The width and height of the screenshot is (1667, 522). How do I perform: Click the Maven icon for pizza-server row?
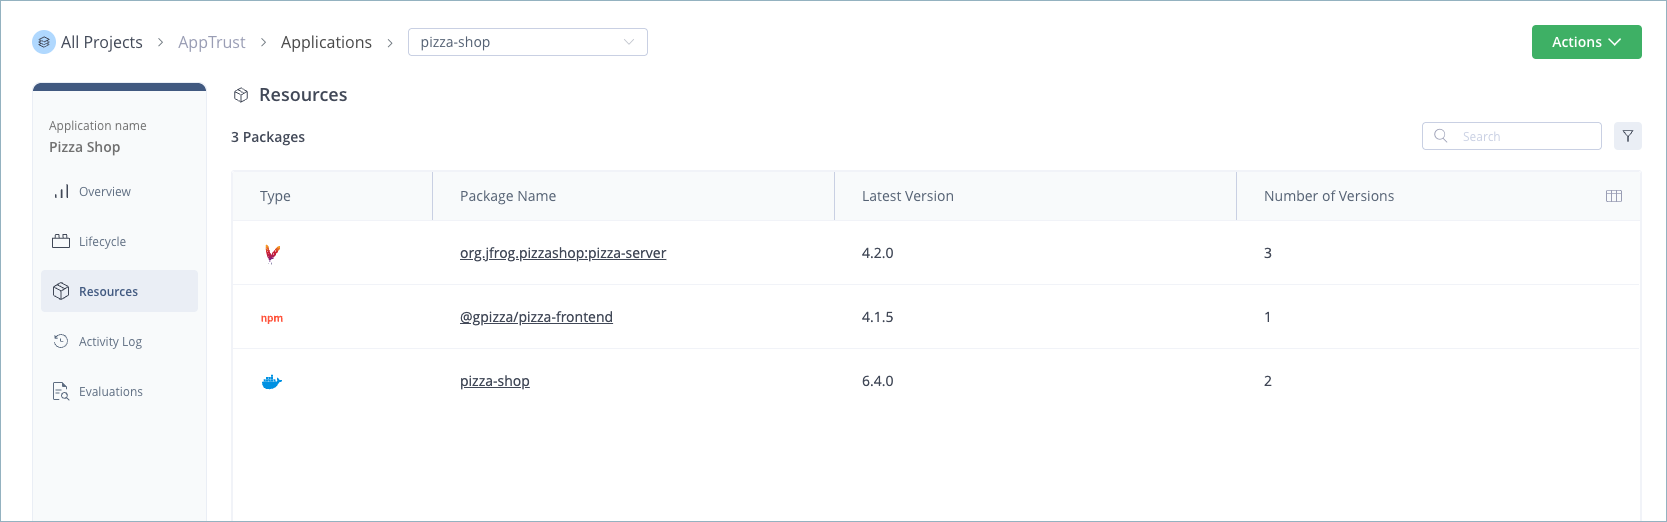click(x=271, y=253)
